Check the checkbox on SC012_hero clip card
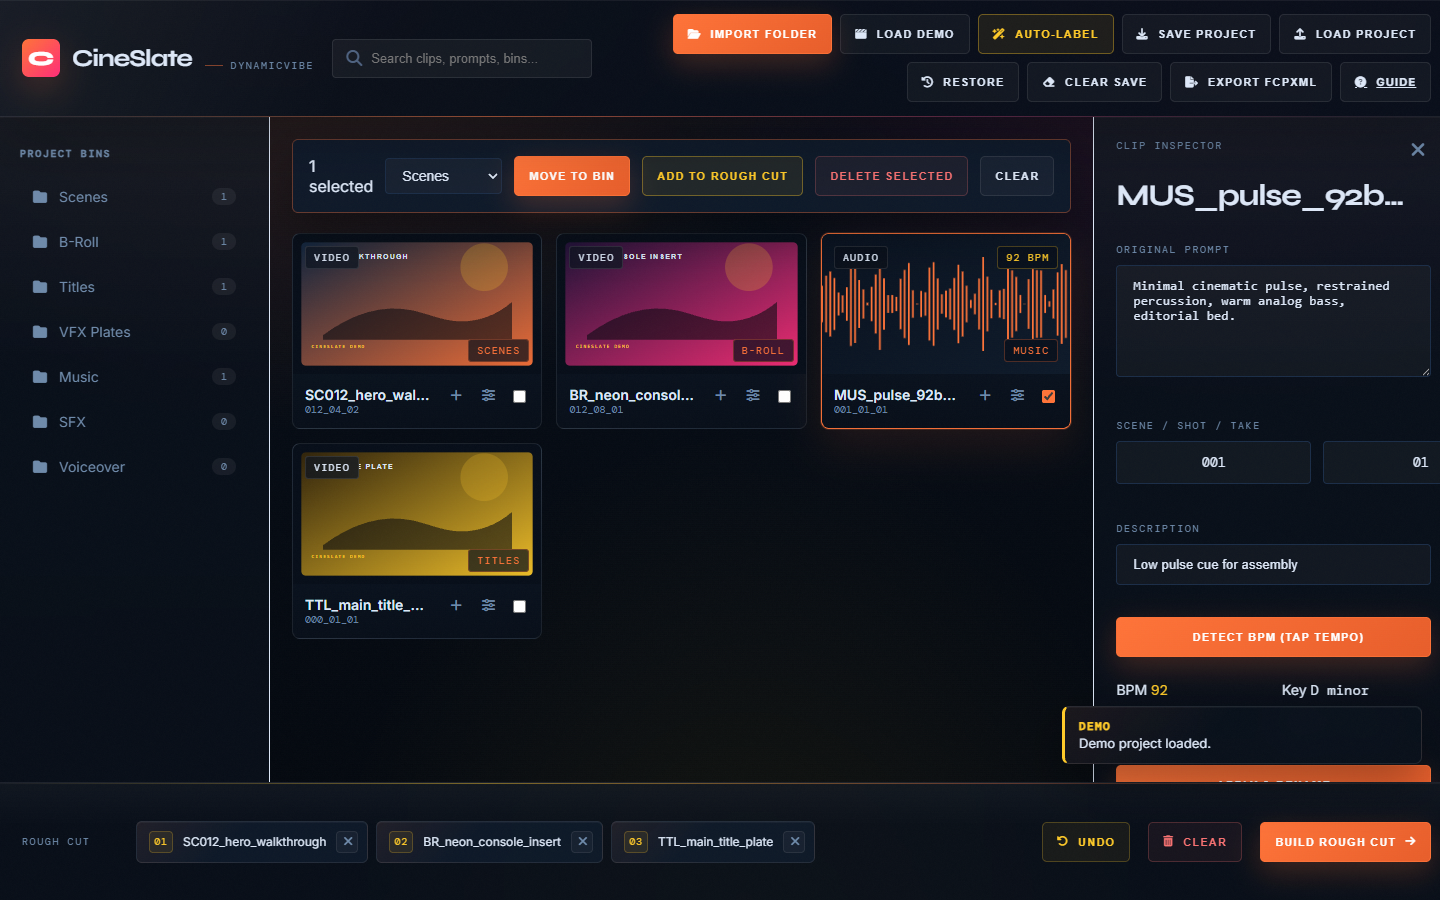The image size is (1440, 900). point(519,396)
